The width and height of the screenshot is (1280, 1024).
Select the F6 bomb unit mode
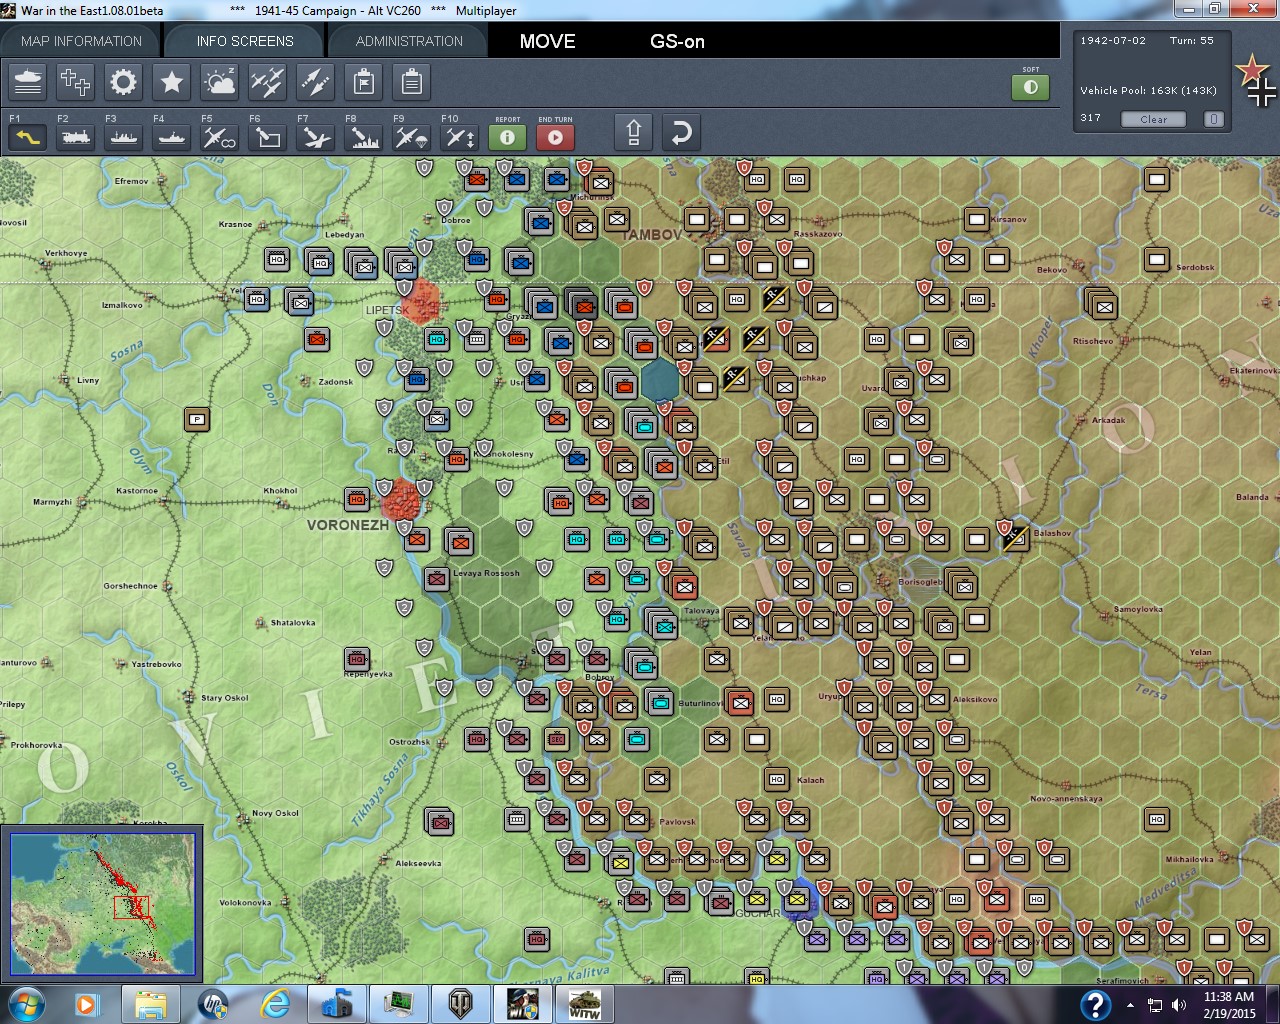[x=268, y=137]
